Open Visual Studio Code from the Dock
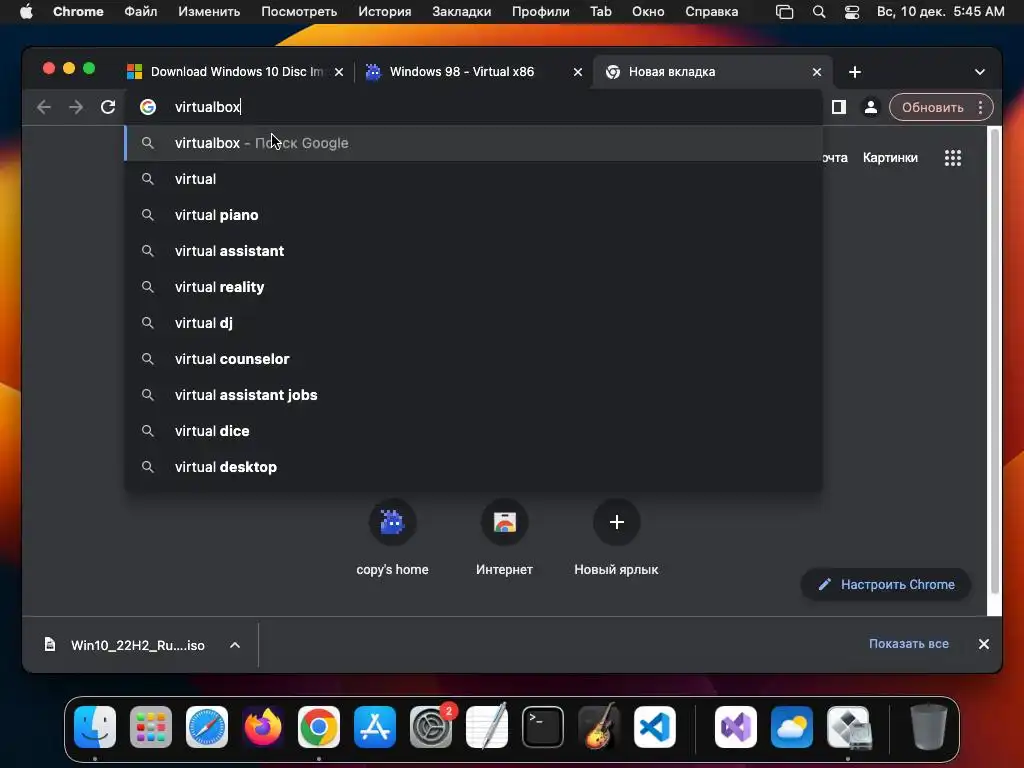This screenshot has width=1024, height=768. (x=654, y=727)
